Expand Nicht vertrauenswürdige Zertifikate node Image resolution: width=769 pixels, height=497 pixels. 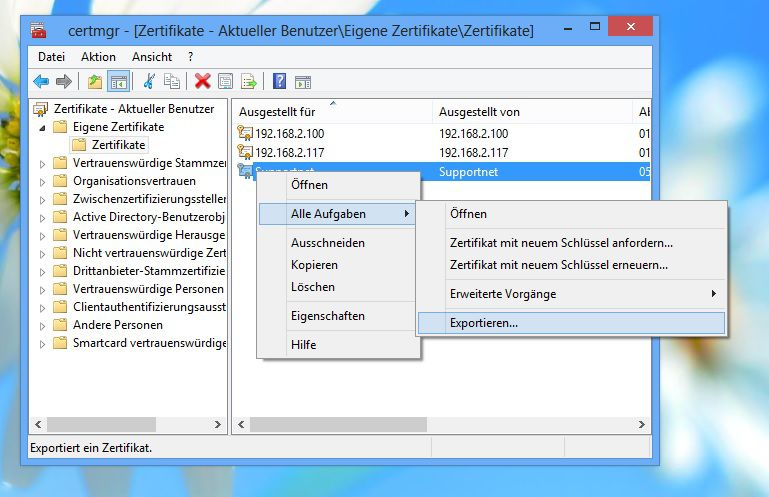tap(43, 254)
